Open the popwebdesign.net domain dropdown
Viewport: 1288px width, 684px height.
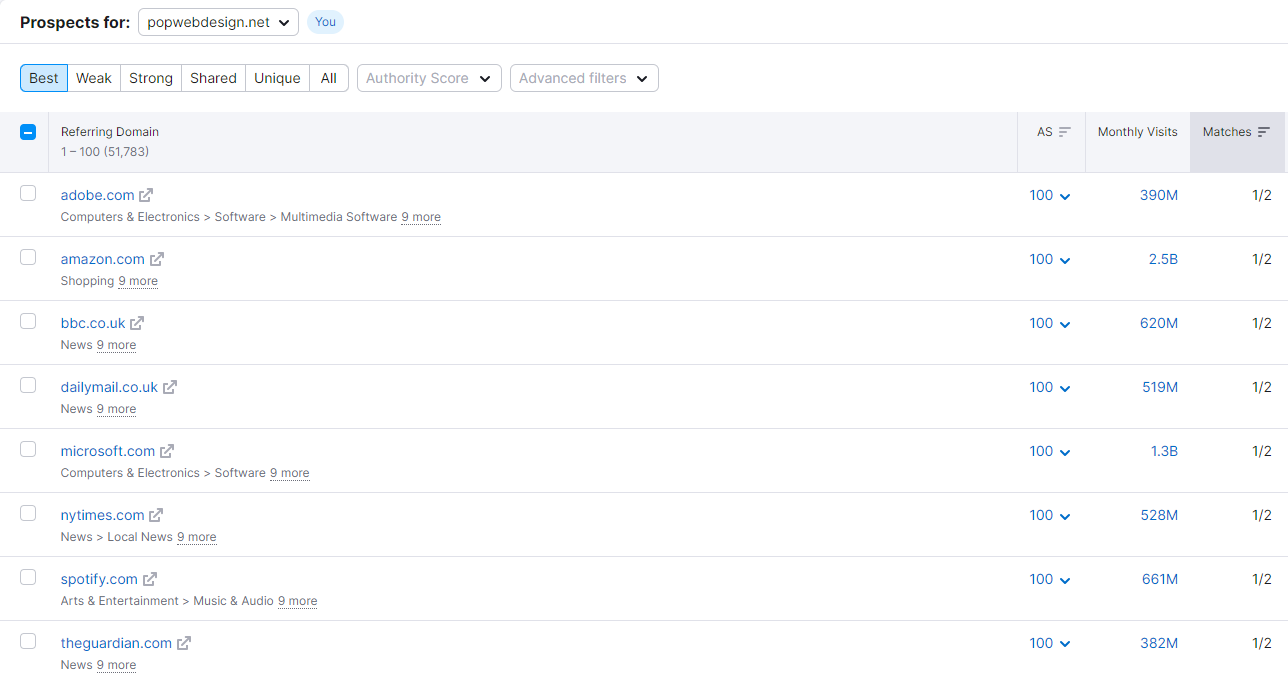(x=218, y=22)
